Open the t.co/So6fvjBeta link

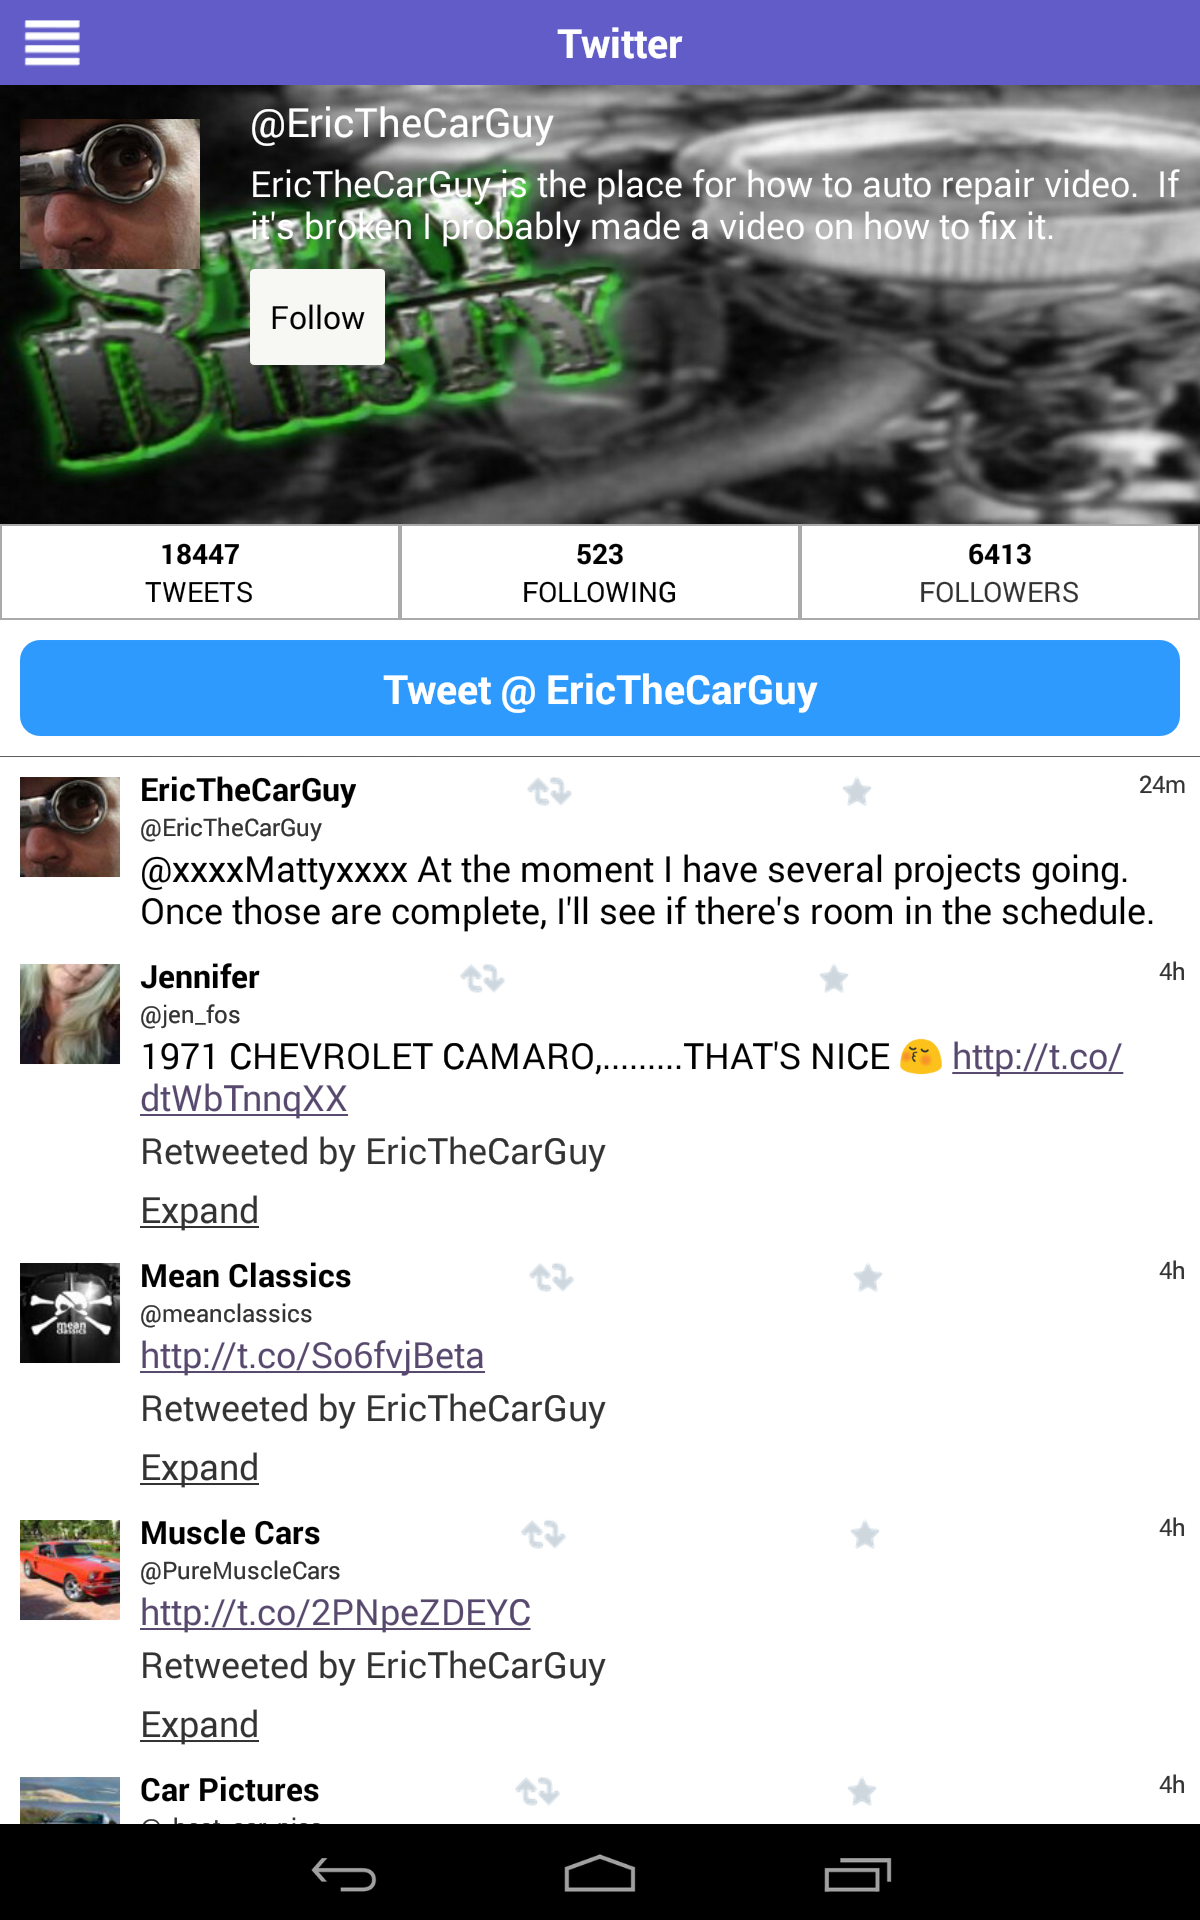(x=312, y=1356)
